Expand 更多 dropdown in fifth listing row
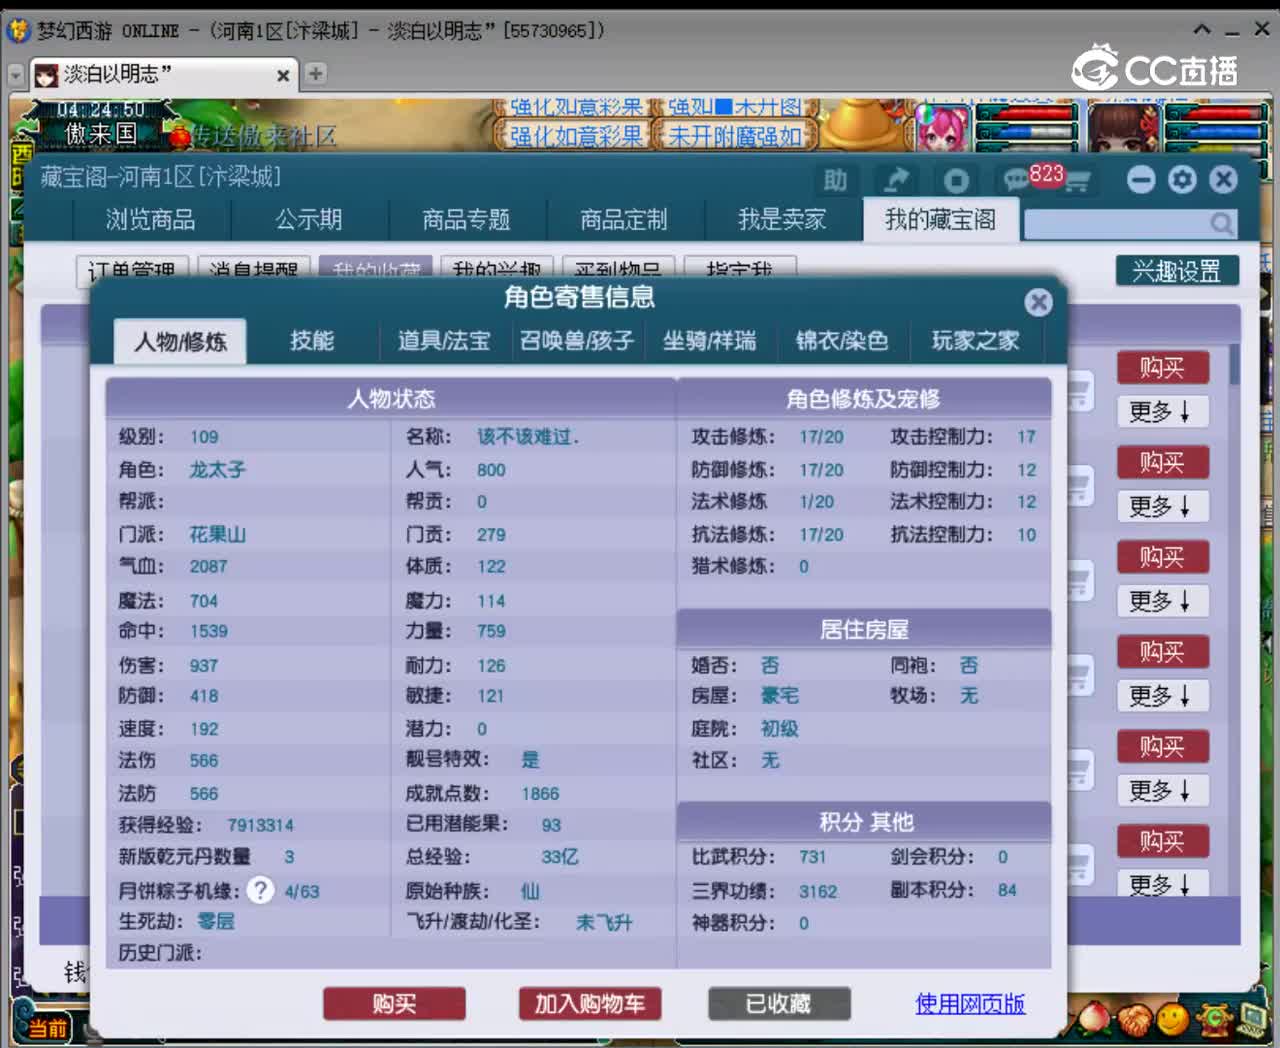The height and width of the screenshot is (1048, 1280). (1162, 791)
